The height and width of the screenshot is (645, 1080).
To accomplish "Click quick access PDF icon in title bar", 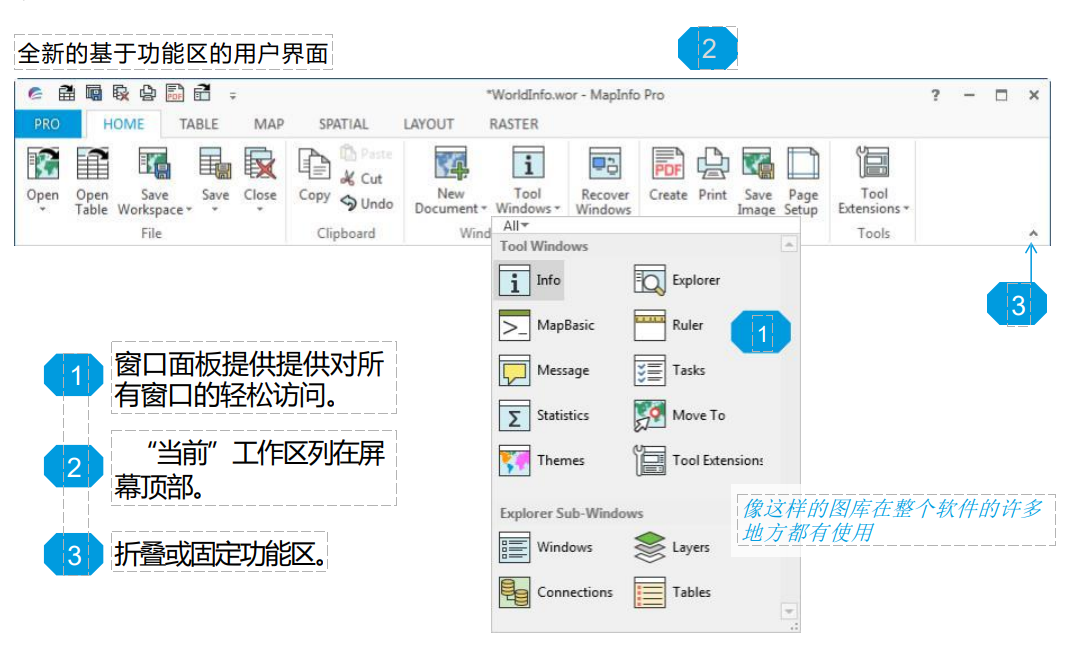I will (175, 93).
